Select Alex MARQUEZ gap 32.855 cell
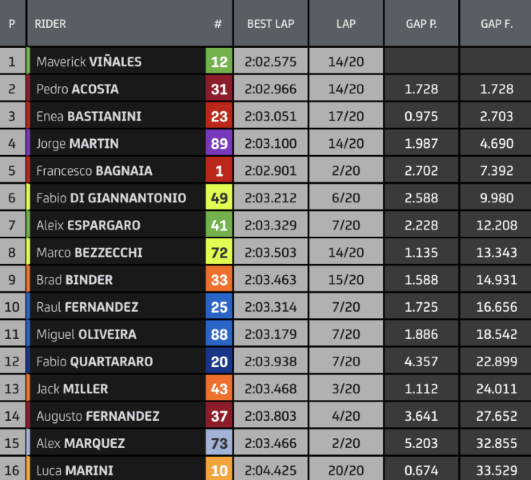Screen dimensions: 531x480 point(496,443)
